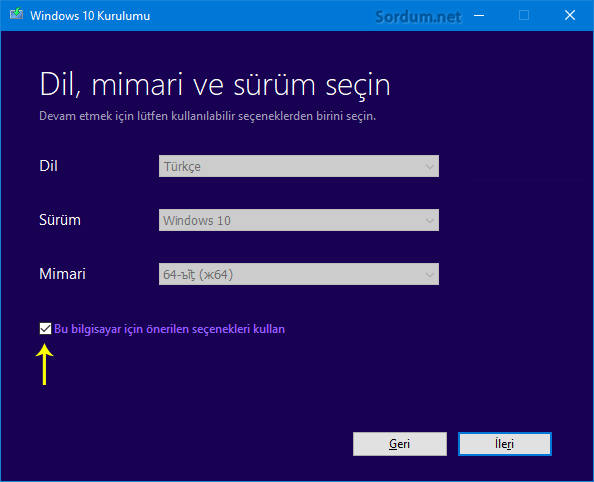Click the 'Mimari' field label
This screenshot has width=594, height=482.
tap(63, 274)
